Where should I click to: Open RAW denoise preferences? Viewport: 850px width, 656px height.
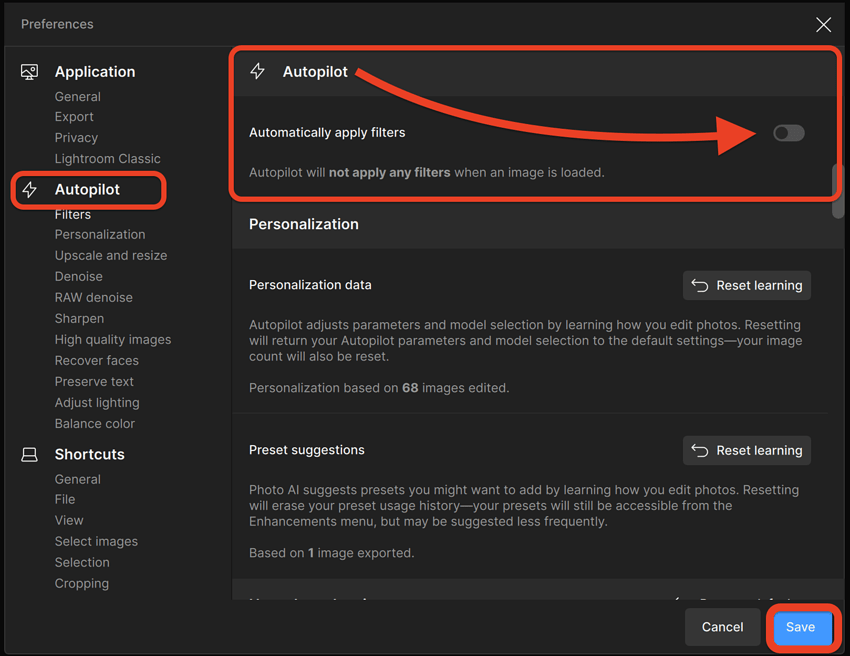click(93, 298)
